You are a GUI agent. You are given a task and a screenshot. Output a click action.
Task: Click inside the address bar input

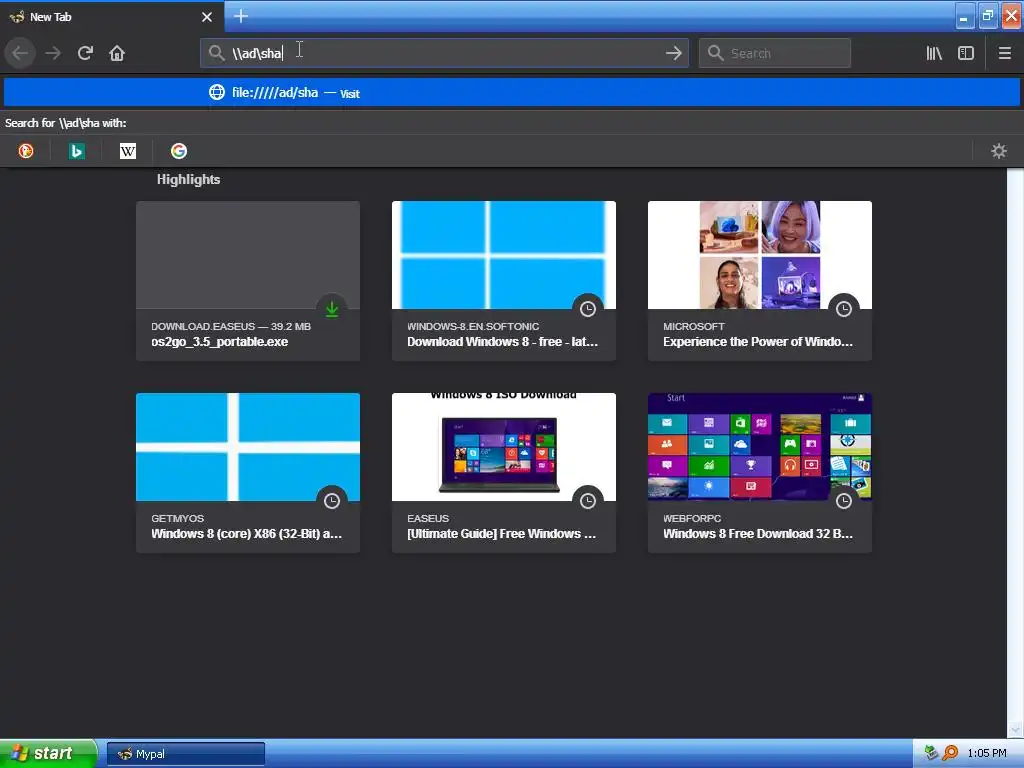444,53
